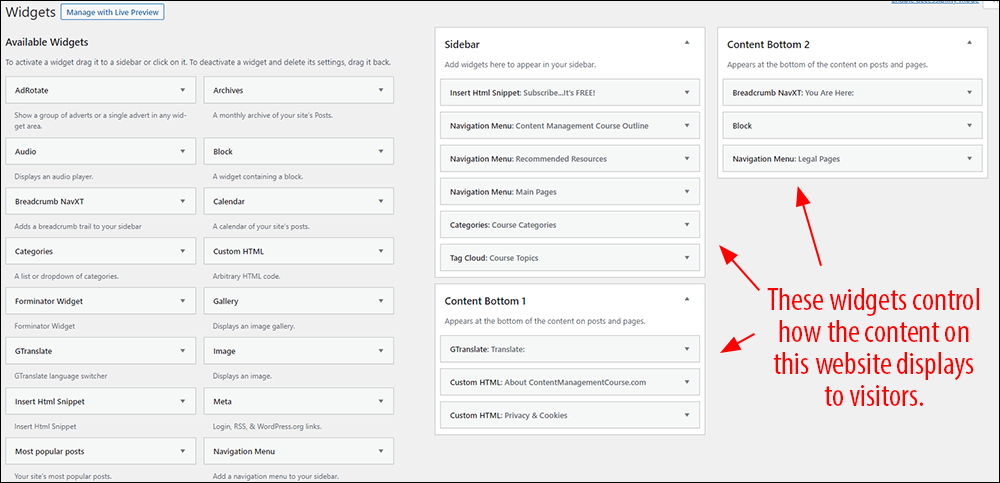Select the Calendar widget title

[230, 202]
